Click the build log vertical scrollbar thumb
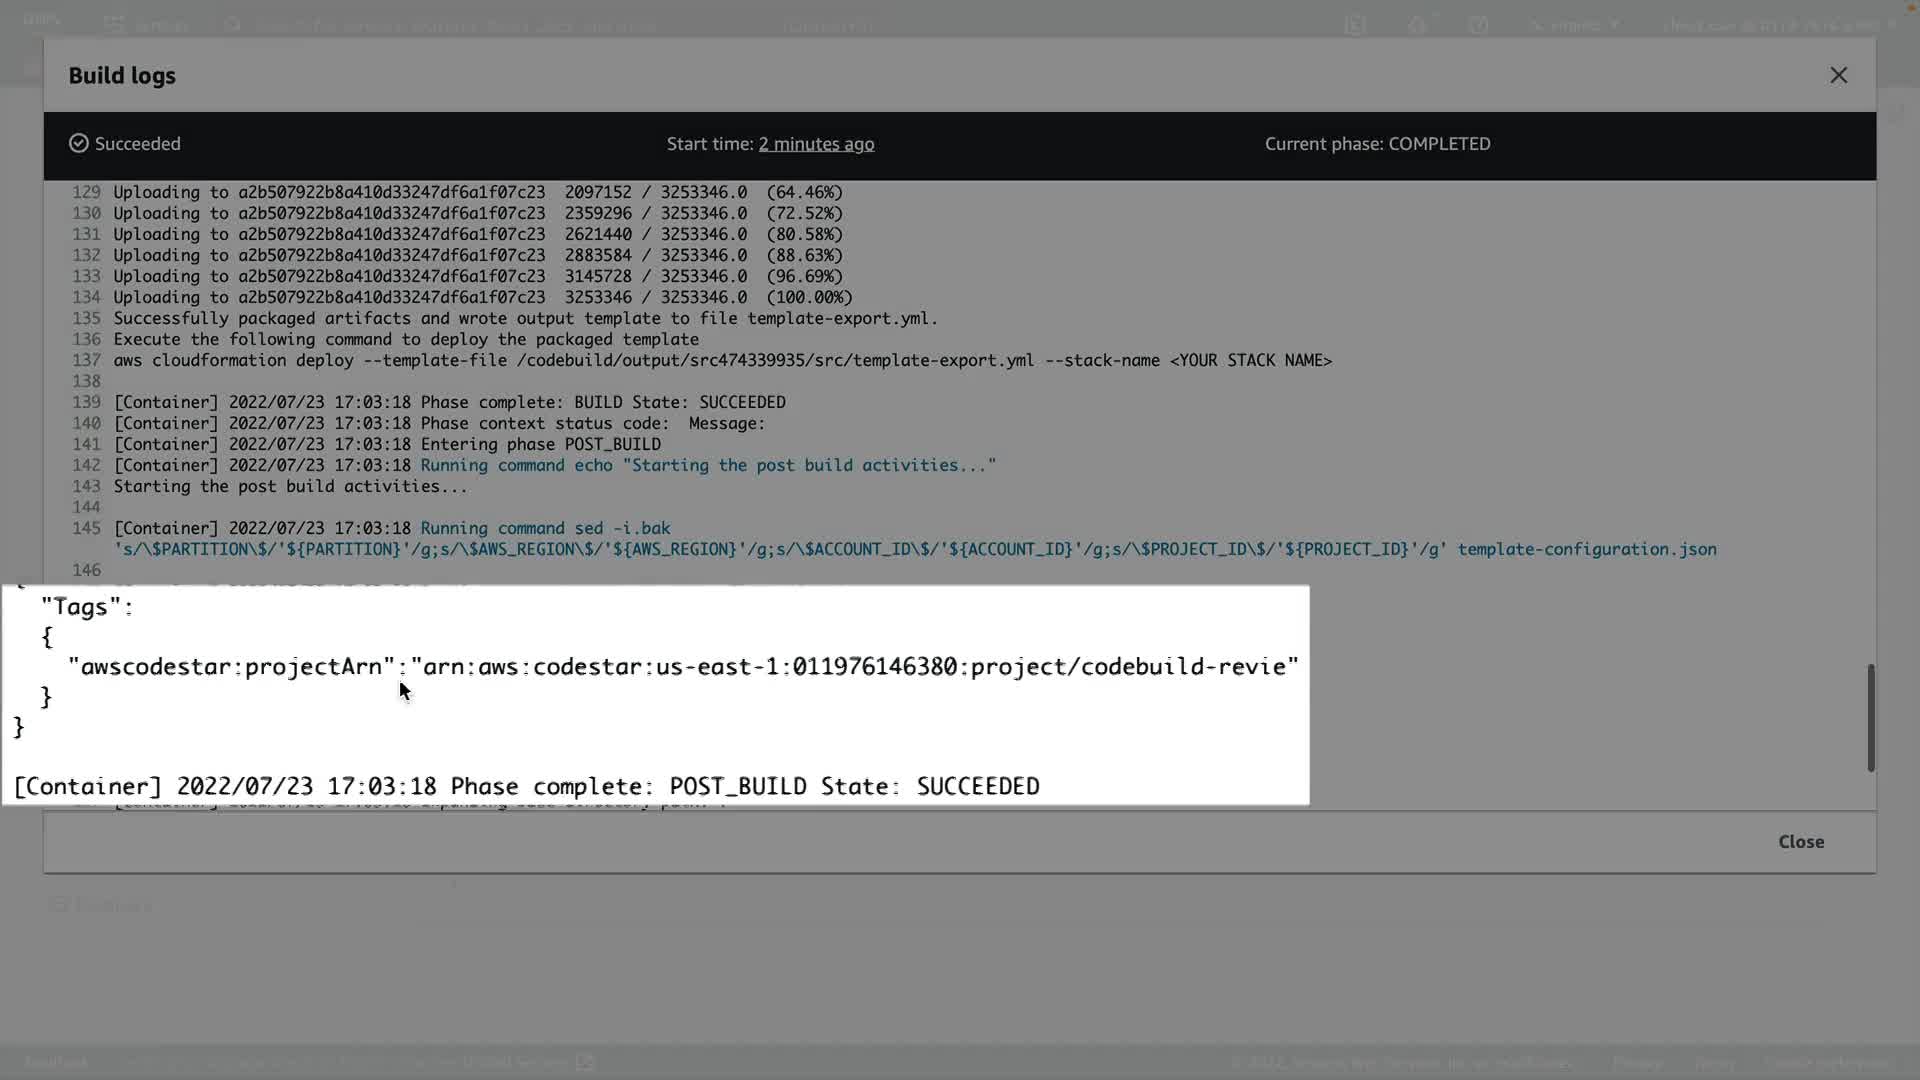Viewport: 1920px width, 1080px height. [1870, 717]
